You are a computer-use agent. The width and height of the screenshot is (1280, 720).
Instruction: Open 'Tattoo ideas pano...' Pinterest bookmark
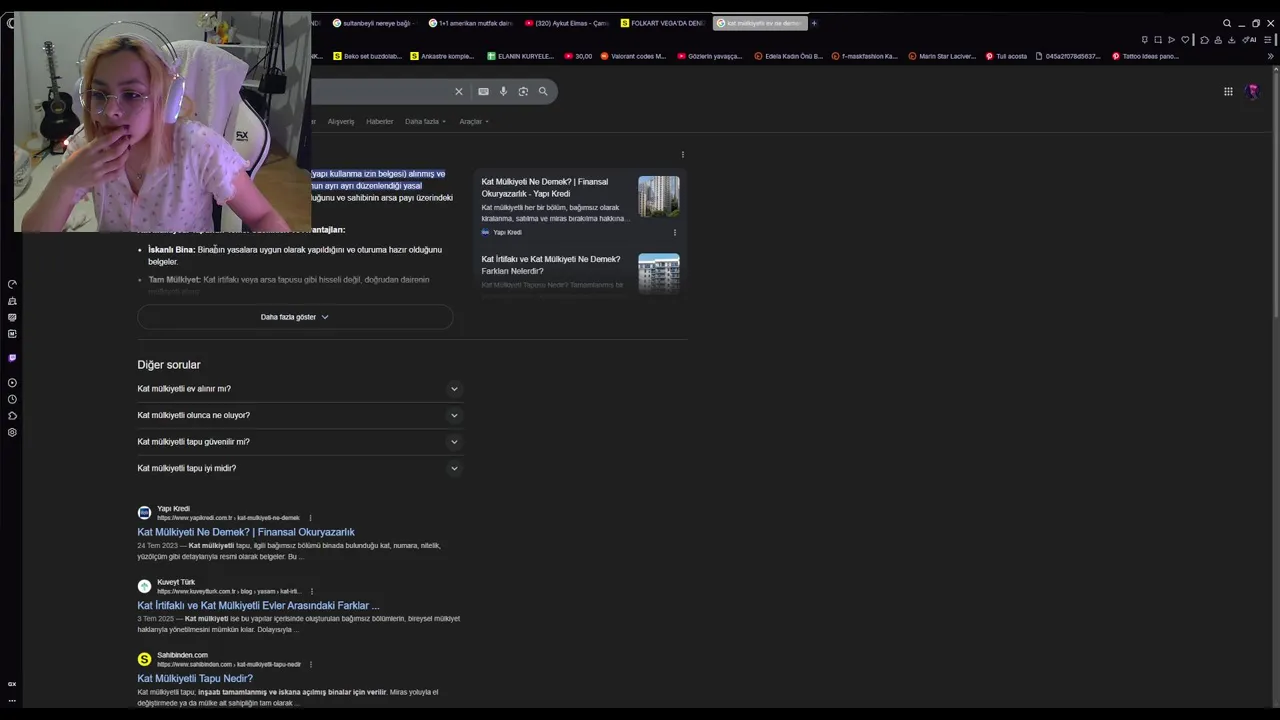pos(1145,56)
